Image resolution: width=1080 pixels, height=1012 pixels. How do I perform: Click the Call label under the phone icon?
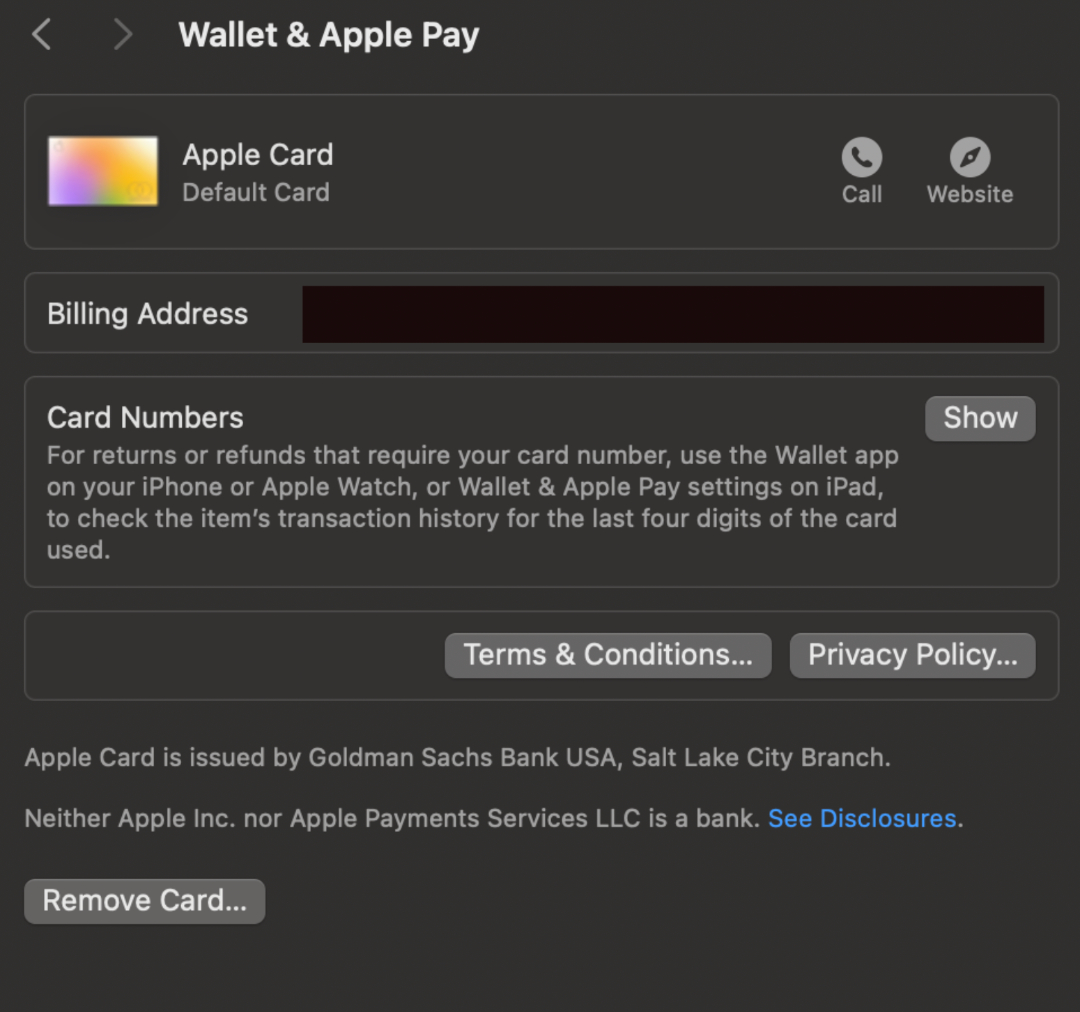(x=861, y=195)
